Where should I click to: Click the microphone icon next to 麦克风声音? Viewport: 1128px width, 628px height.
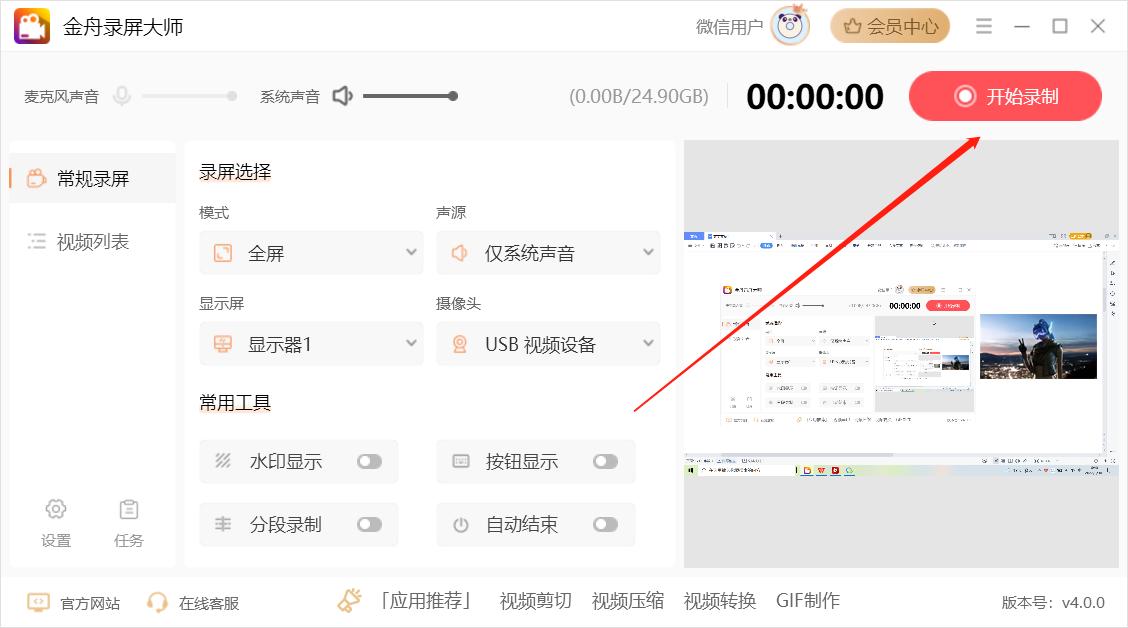pos(120,95)
